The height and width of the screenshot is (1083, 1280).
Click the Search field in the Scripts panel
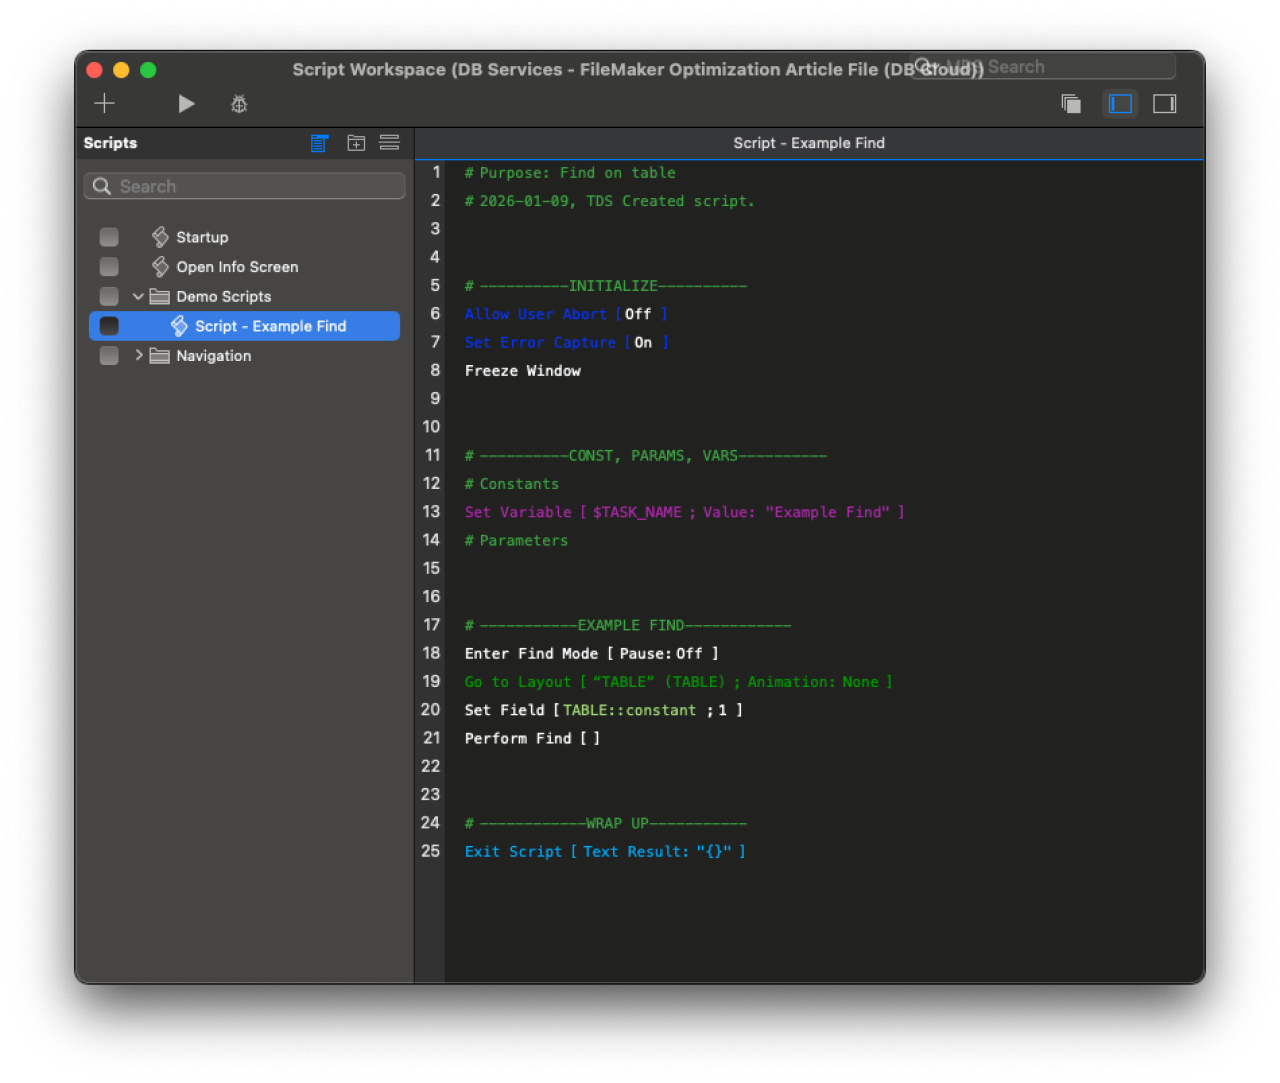click(244, 186)
